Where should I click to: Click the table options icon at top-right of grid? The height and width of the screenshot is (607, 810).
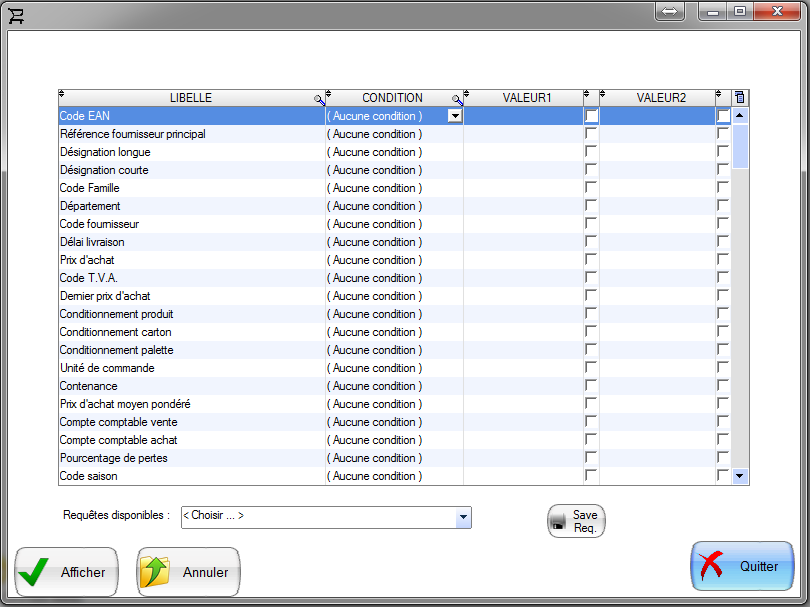[740, 98]
